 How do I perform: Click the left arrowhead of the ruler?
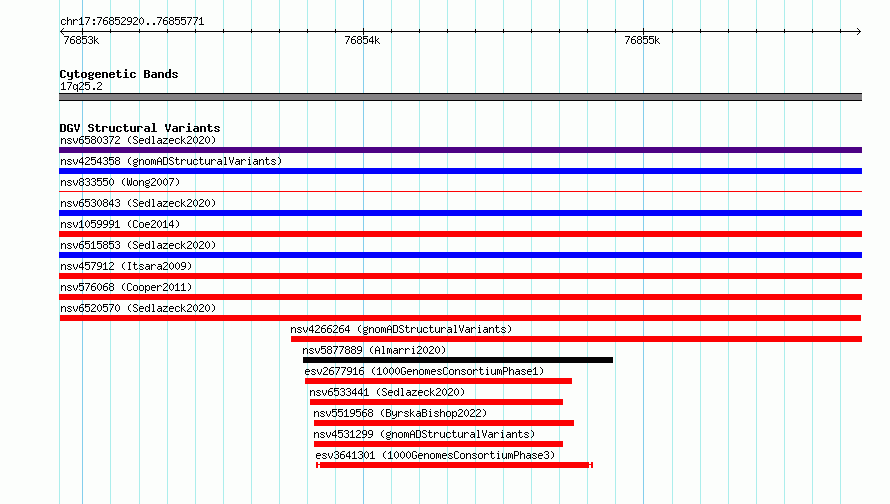62,31
